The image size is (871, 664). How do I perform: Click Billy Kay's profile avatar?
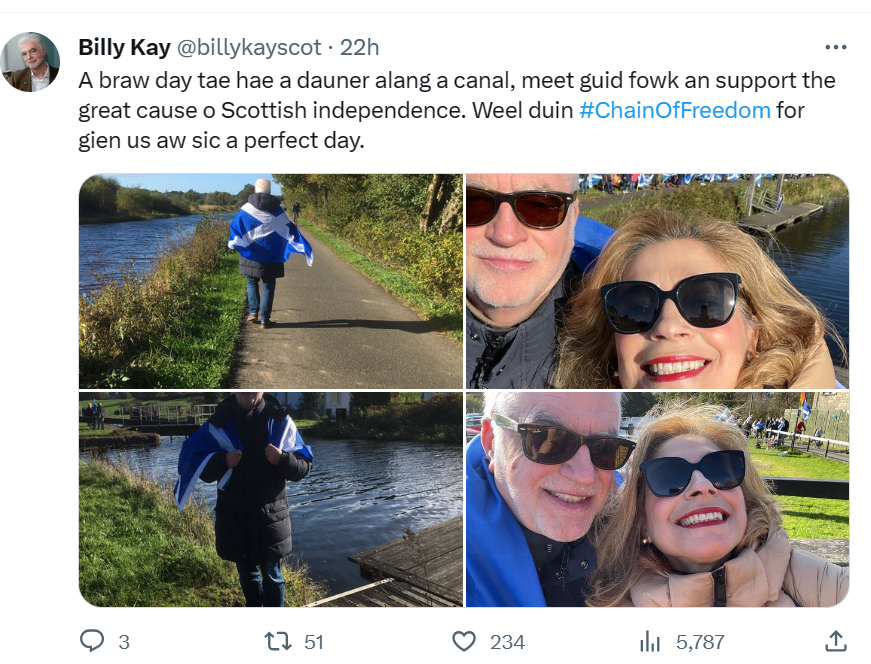pyautogui.click(x=30, y=62)
